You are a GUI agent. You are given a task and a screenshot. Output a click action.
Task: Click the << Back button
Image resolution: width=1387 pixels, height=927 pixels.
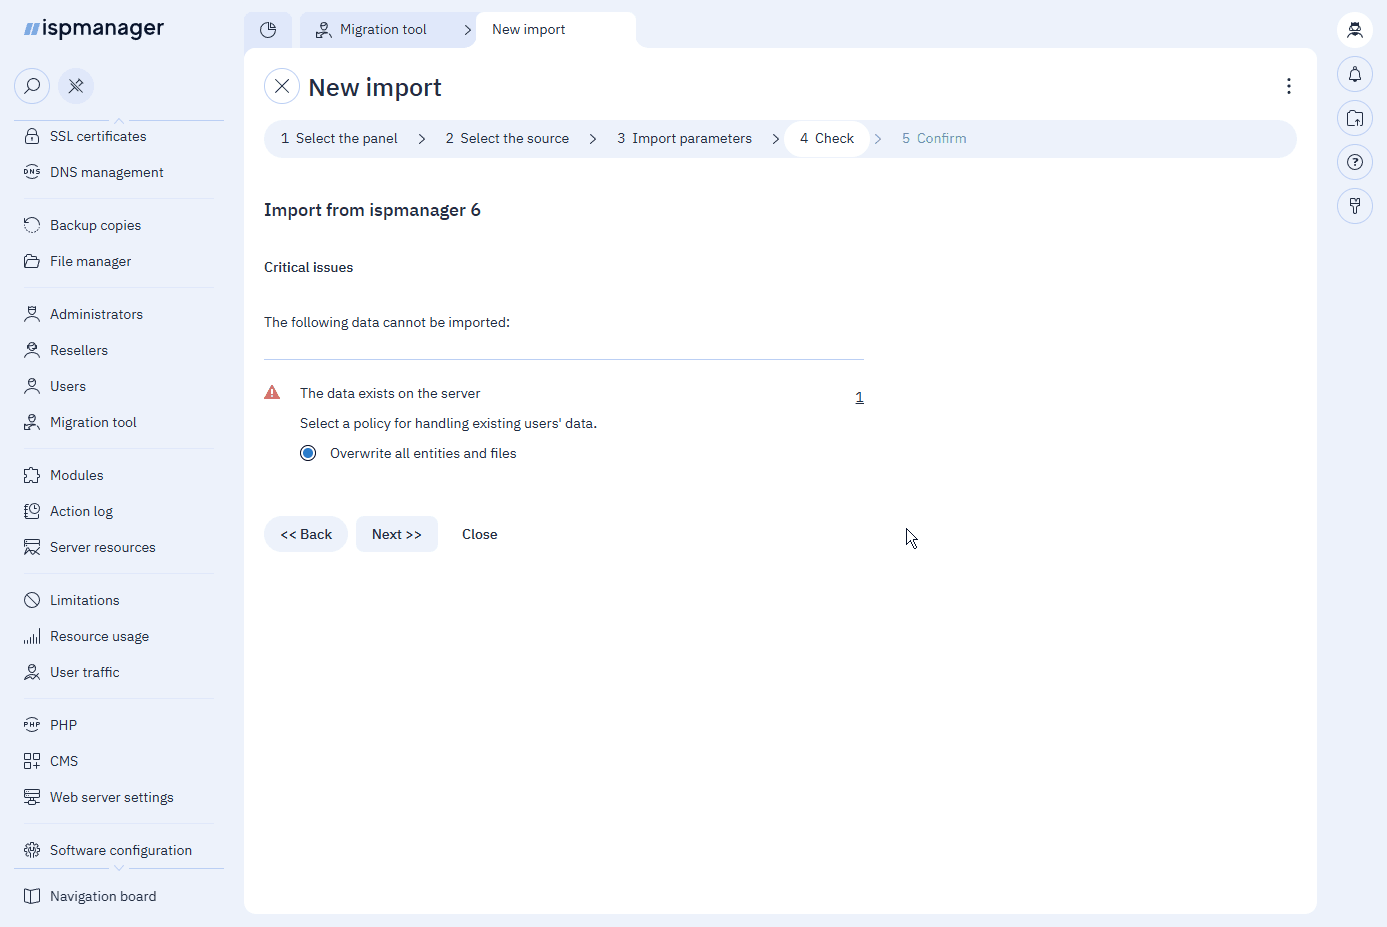(x=306, y=534)
